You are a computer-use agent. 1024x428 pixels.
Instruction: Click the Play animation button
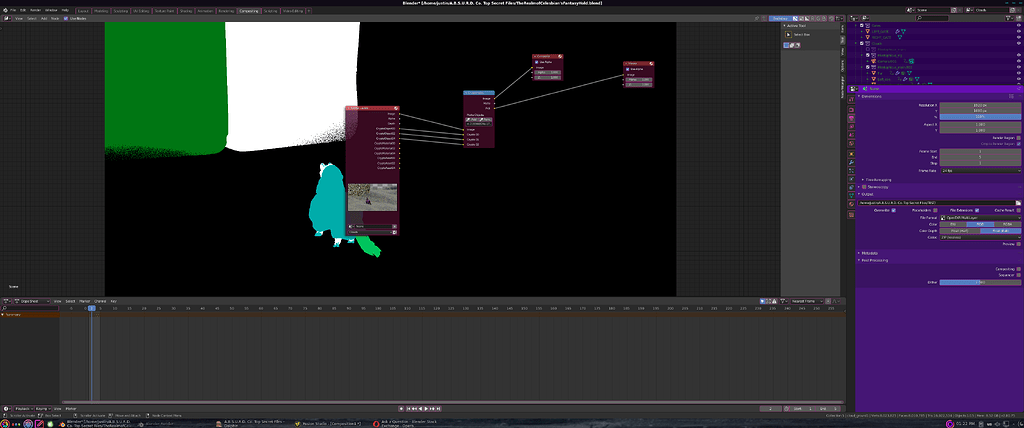(x=426, y=408)
